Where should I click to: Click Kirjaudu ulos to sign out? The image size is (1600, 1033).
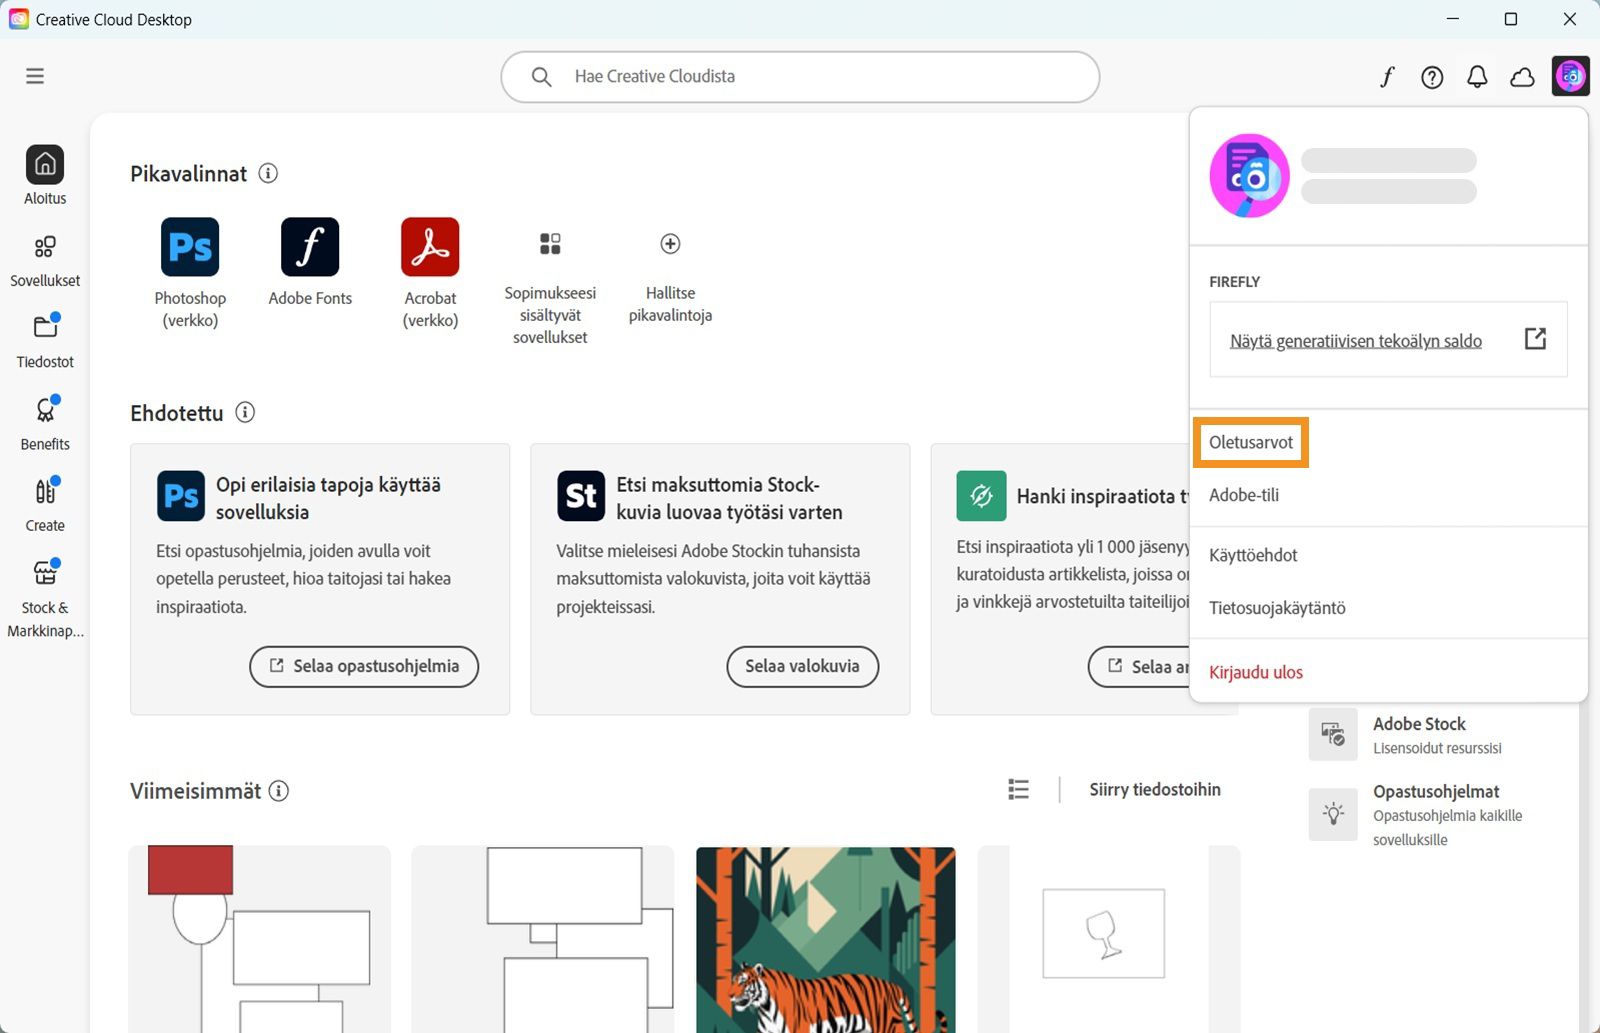tap(1256, 672)
